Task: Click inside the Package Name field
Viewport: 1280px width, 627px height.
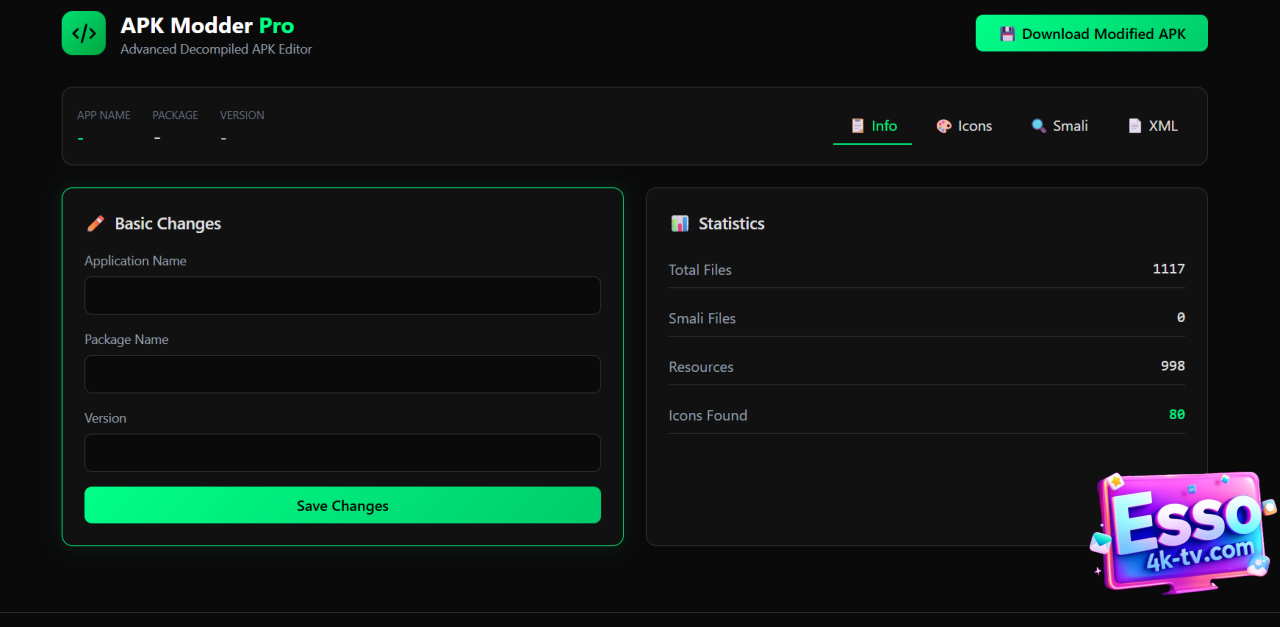Action: [342, 374]
